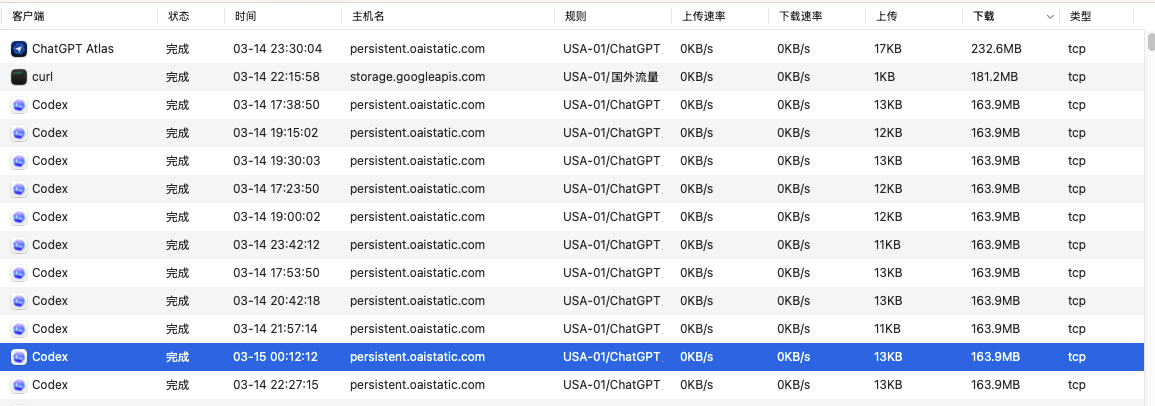Click the Codex icon at 22:27:15
1155x406 pixels.
[19, 384]
